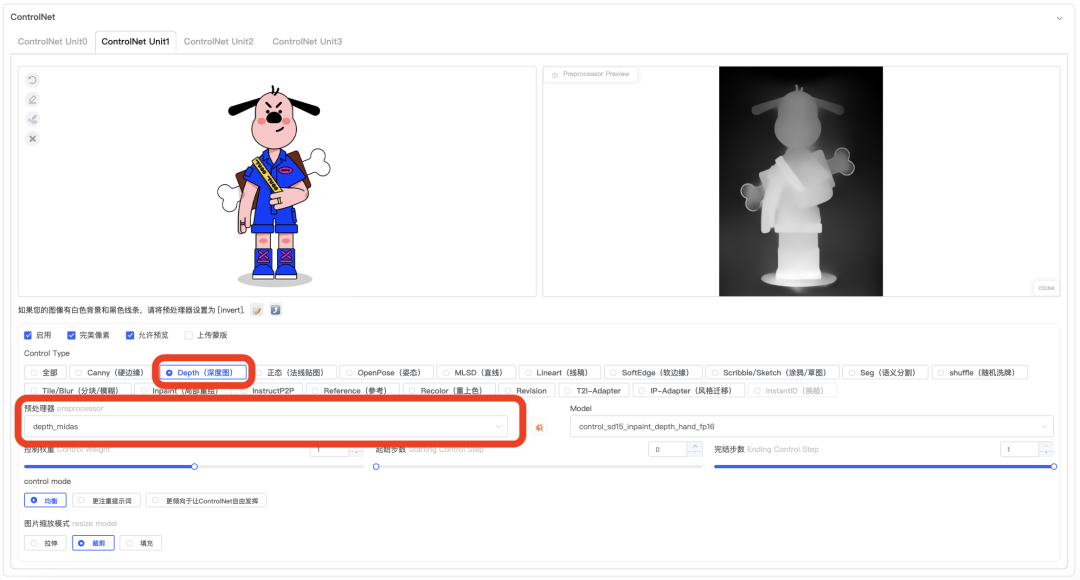The image size is (1080, 580).
Task: Choose the 裁剪 crop resize mode
Action: pyautogui.click(x=93, y=543)
